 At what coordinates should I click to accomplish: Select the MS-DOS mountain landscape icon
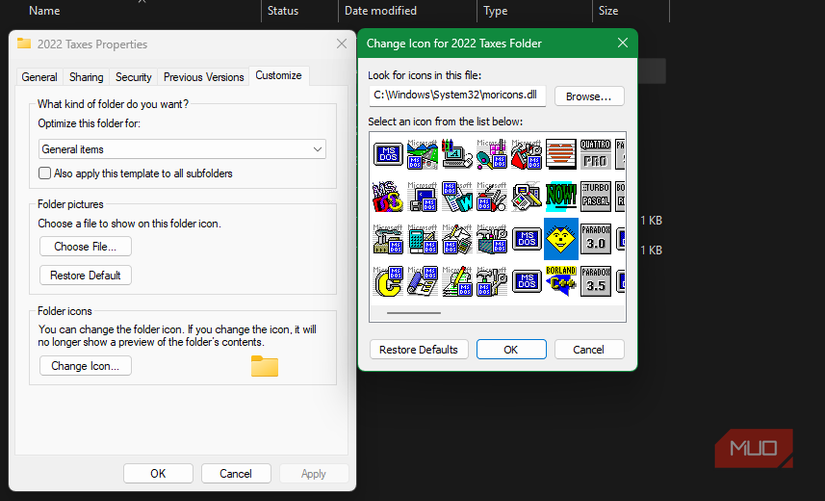pyautogui.click(x=422, y=154)
